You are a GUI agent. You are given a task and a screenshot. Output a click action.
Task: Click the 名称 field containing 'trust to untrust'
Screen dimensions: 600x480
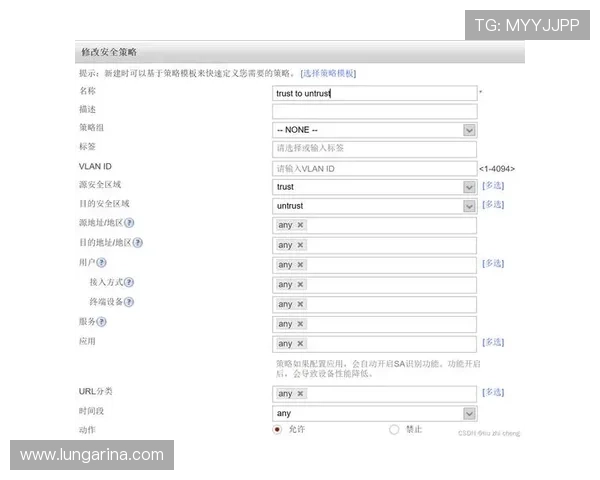(x=375, y=93)
